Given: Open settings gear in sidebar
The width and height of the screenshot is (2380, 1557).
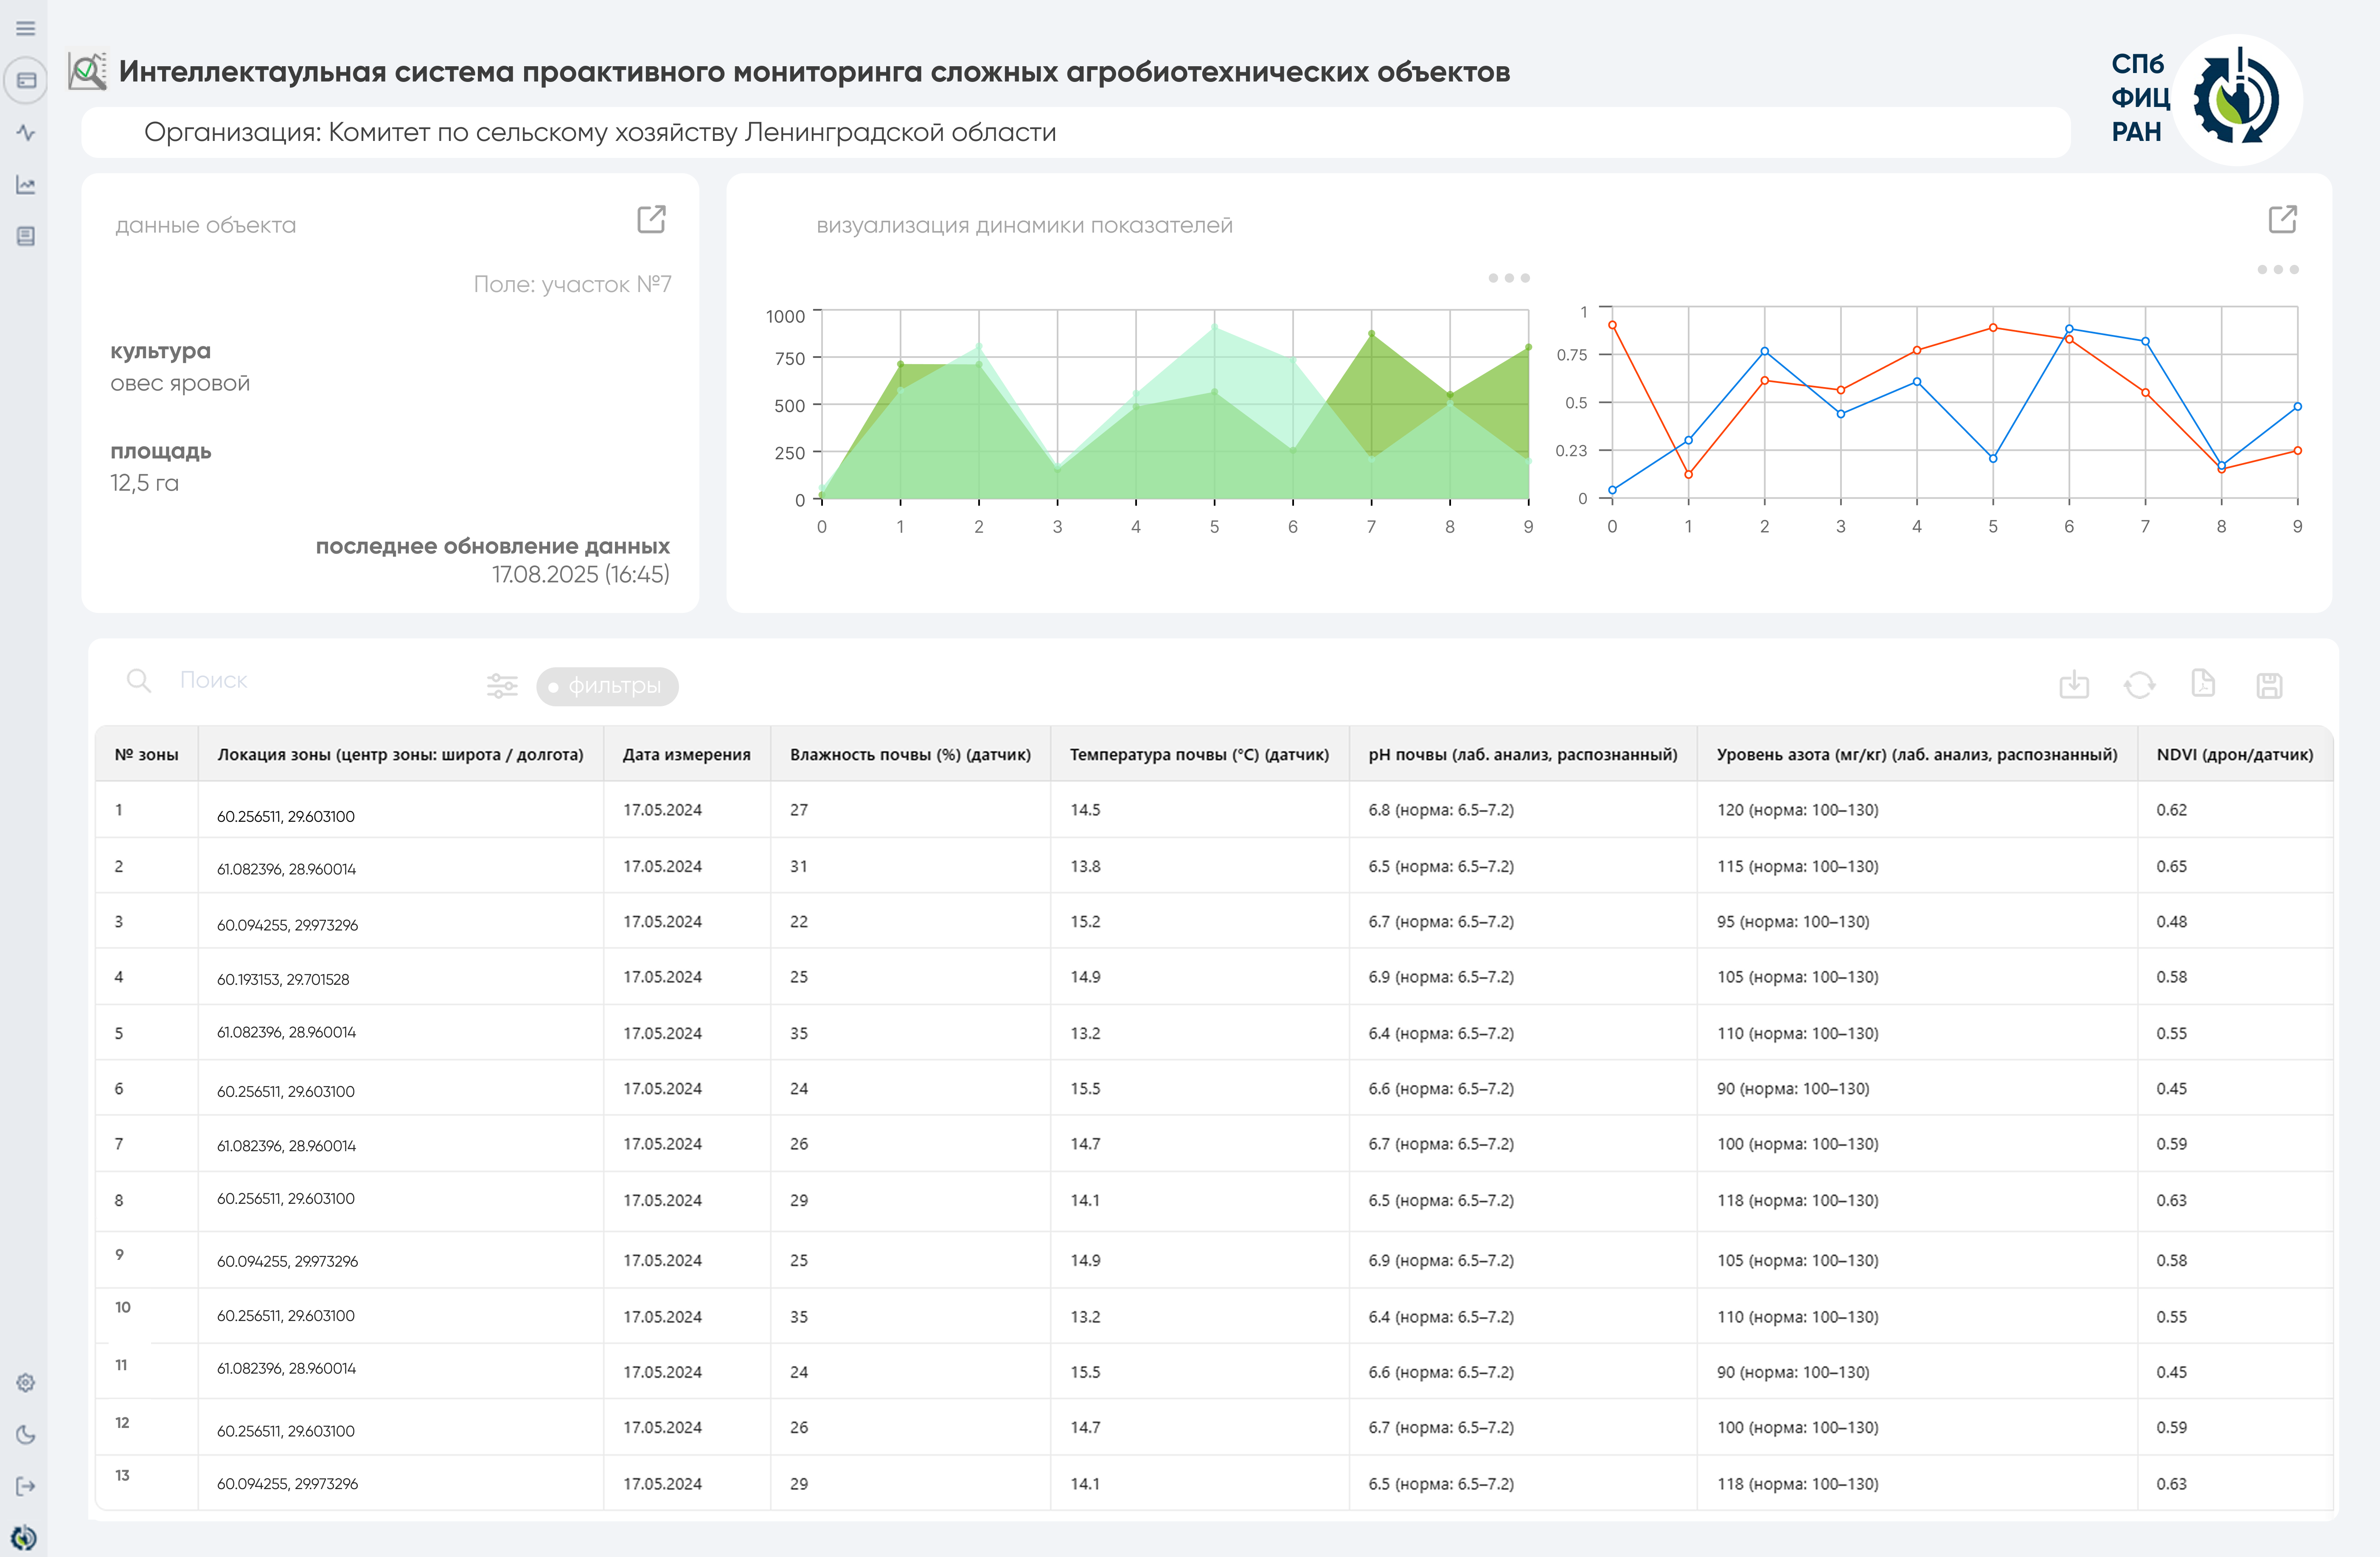Looking at the screenshot, I should coord(26,1382).
